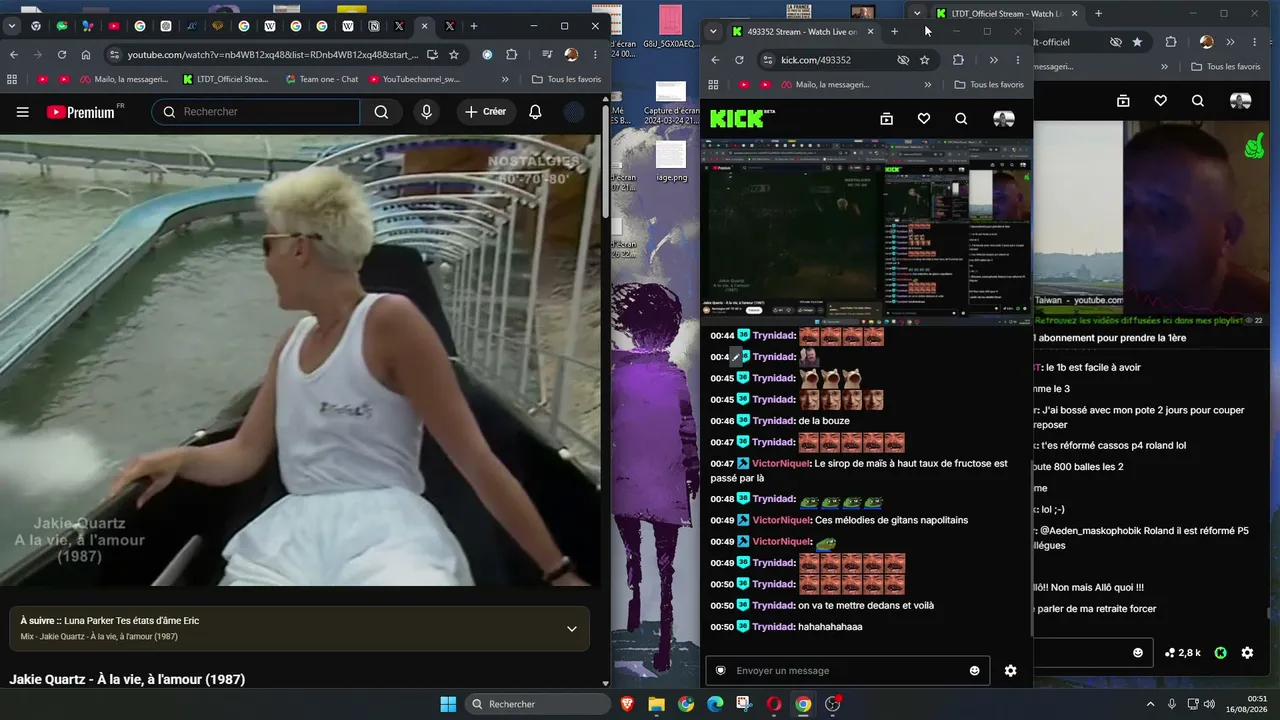The height and width of the screenshot is (720, 1280).
Task: Open 'Mailo, la messageri...' bookmark in YouTube window
Action: pyautogui.click(x=125, y=79)
